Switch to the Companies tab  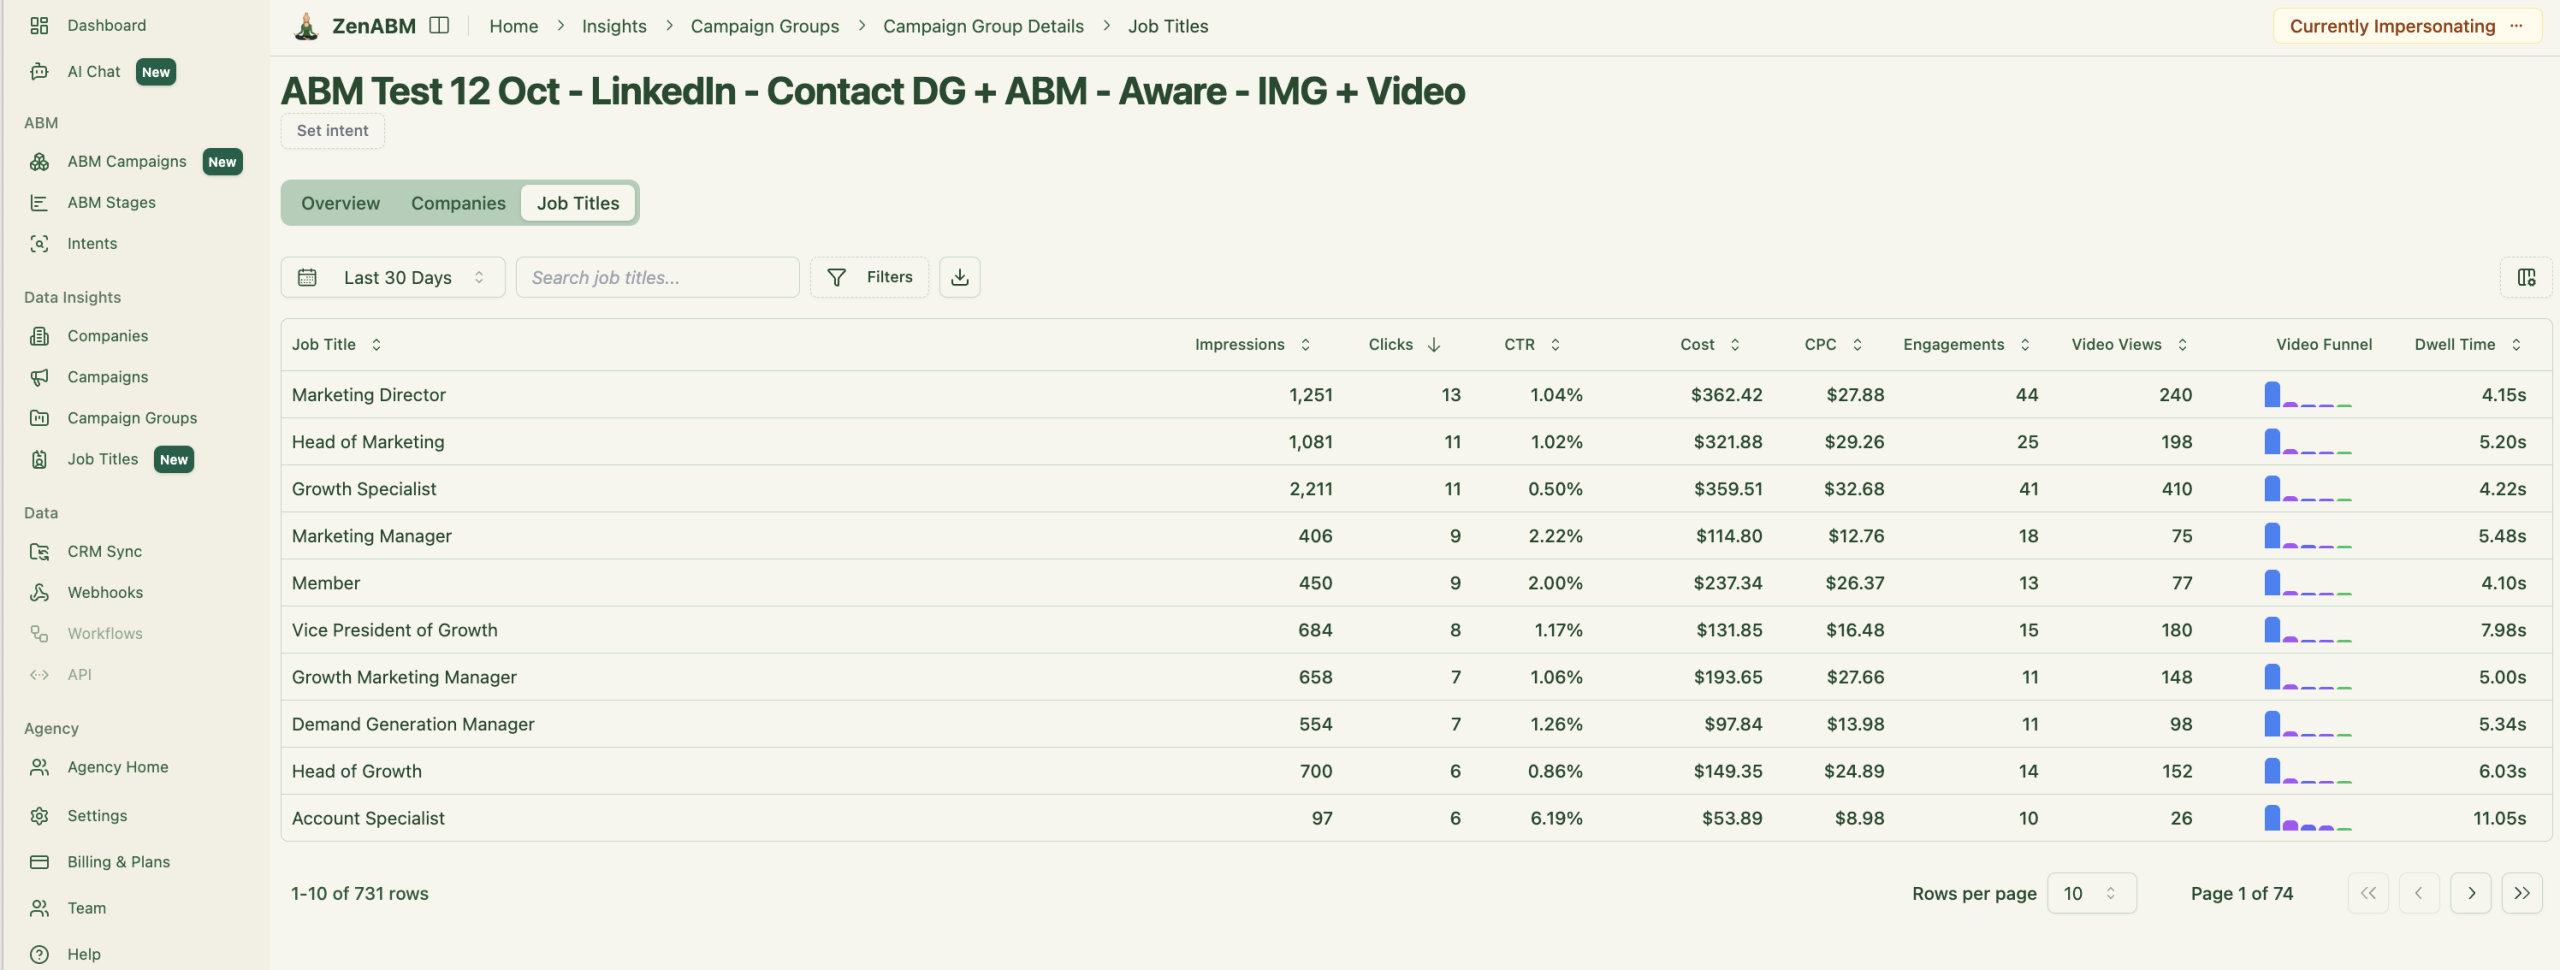(x=458, y=203)
